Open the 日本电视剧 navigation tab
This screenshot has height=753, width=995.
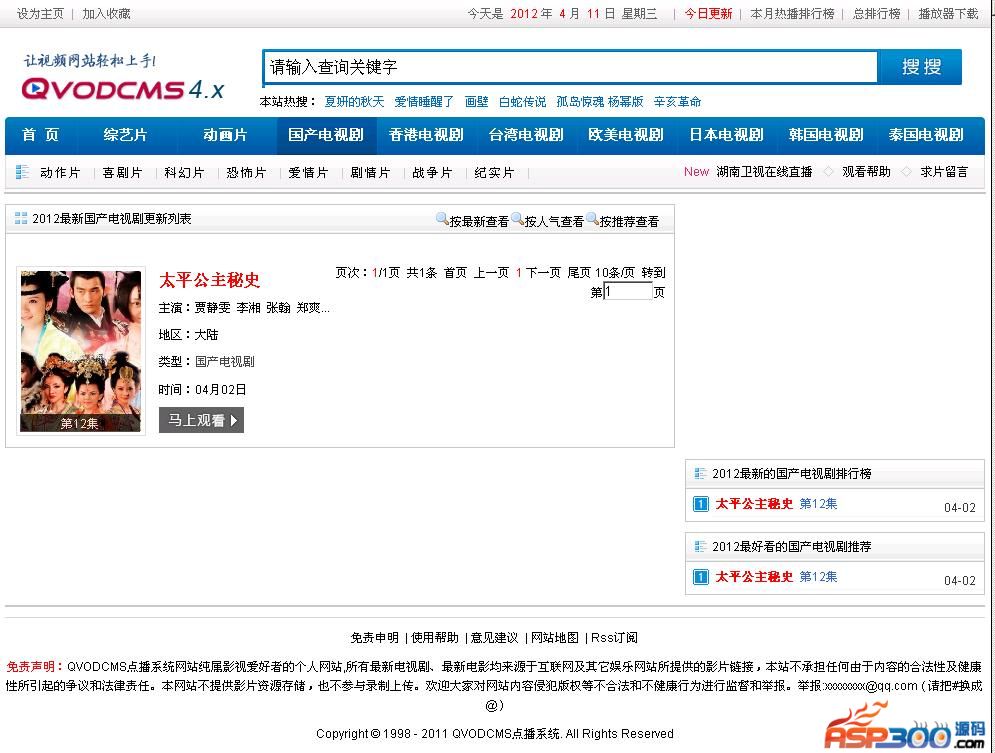pos(726,134)
